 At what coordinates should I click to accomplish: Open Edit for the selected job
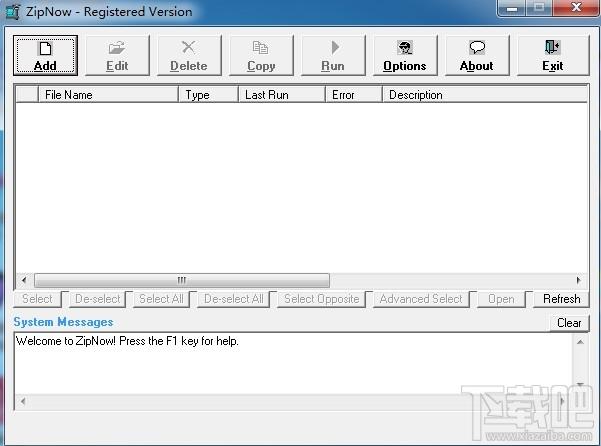(117, 55)
